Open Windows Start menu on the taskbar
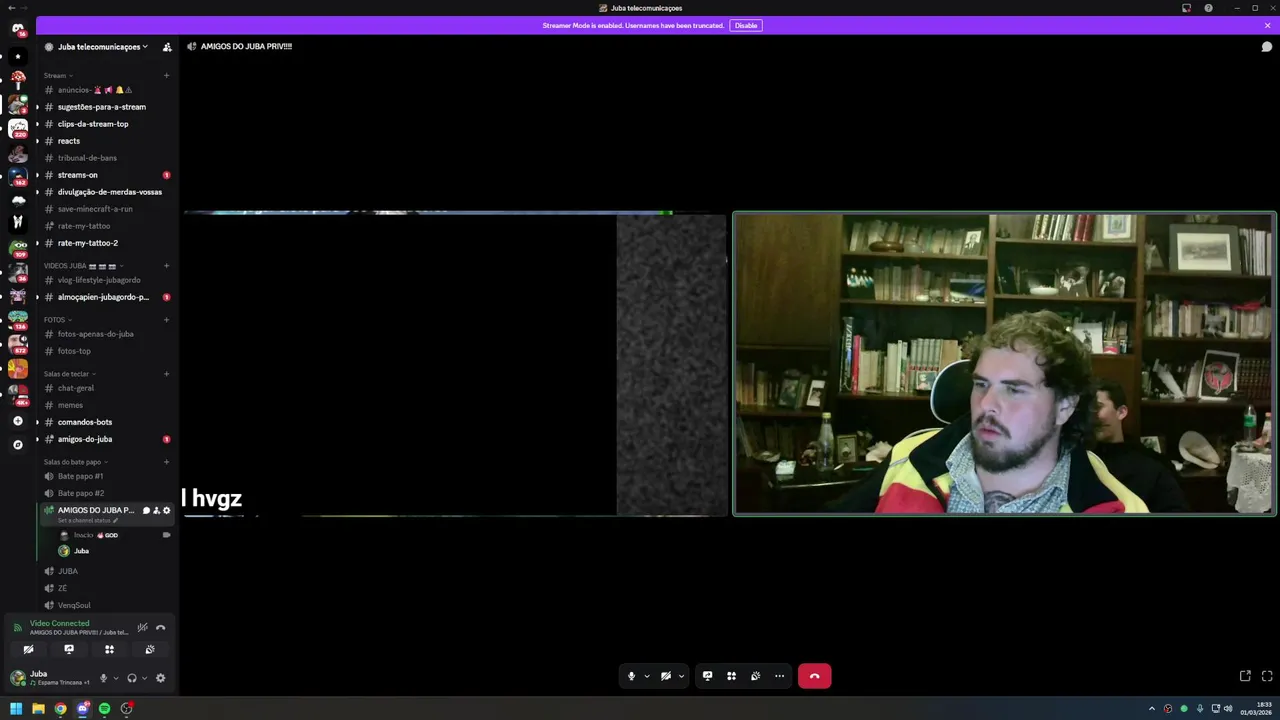The image size is (1280, 720). click(16, 709)
